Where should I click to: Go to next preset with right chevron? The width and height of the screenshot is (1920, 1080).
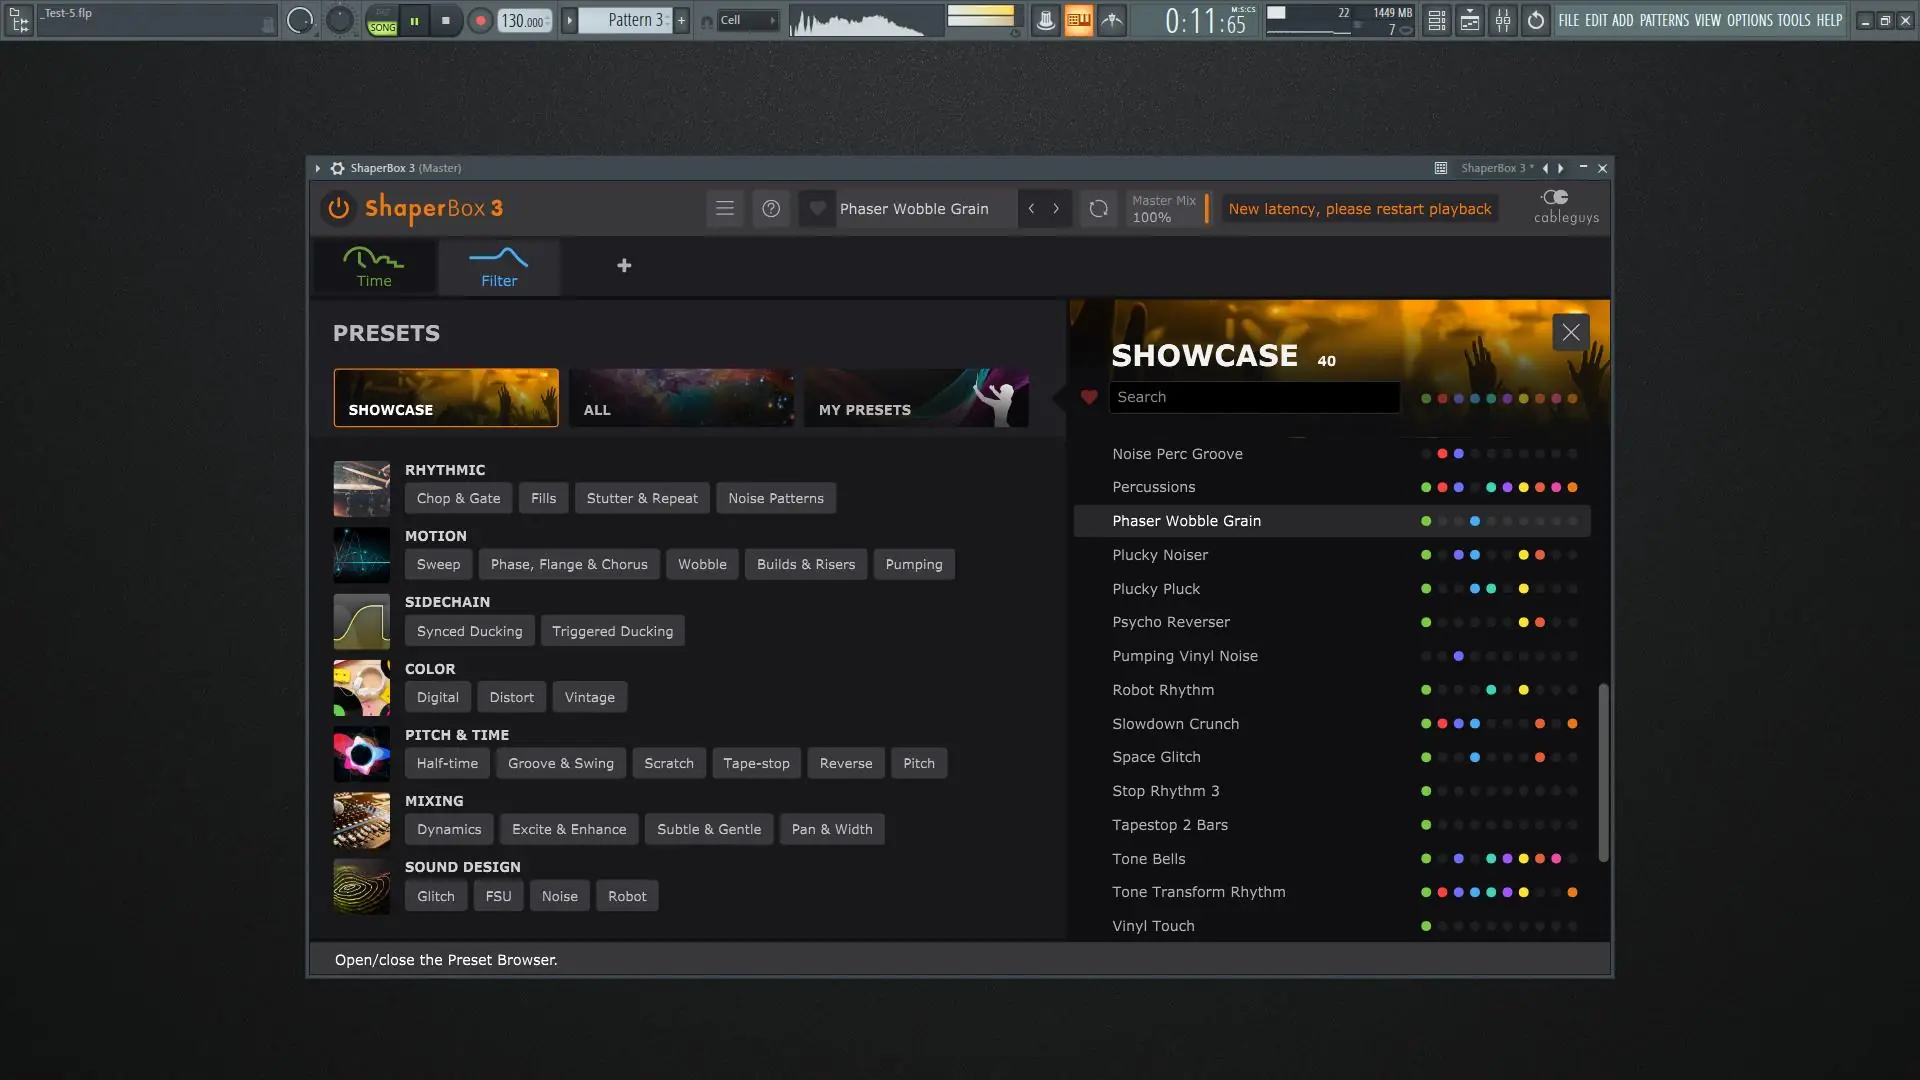[1056, 208]
